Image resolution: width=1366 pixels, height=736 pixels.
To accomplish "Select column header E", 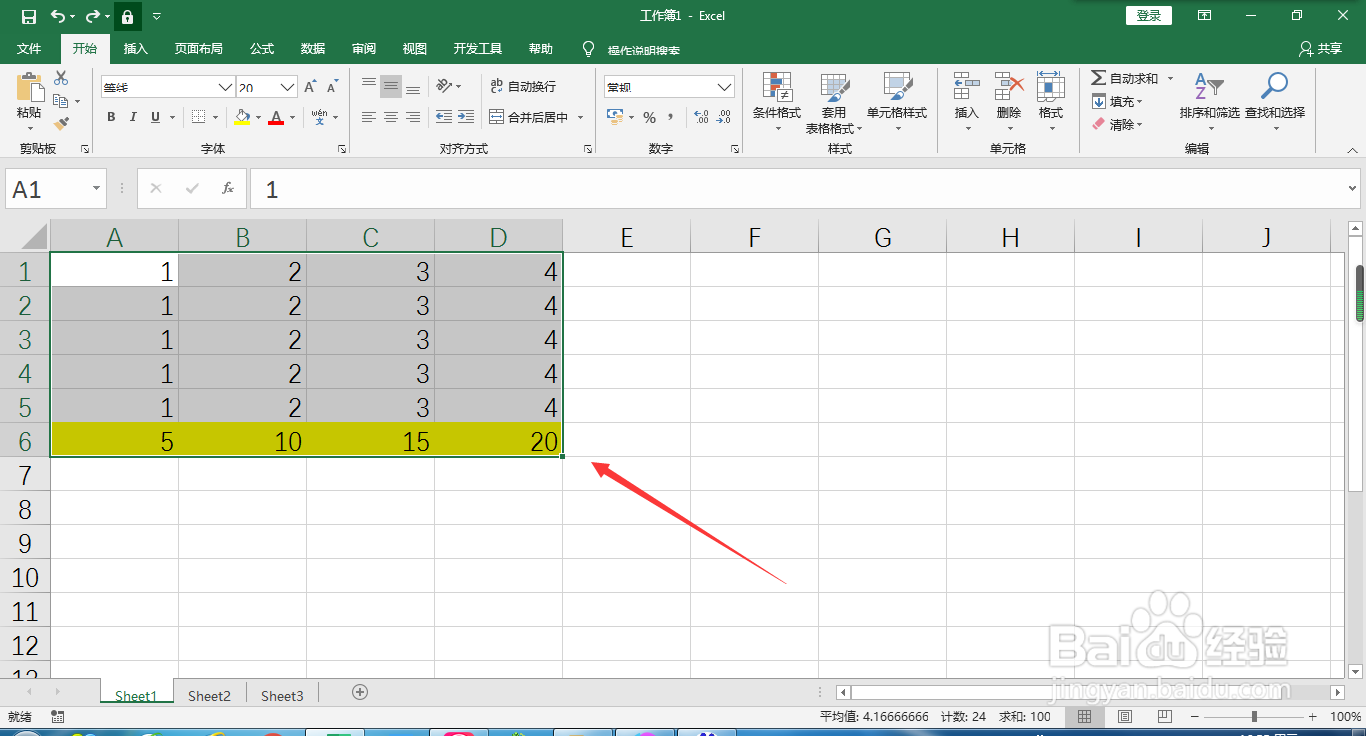I will (627, 237).
